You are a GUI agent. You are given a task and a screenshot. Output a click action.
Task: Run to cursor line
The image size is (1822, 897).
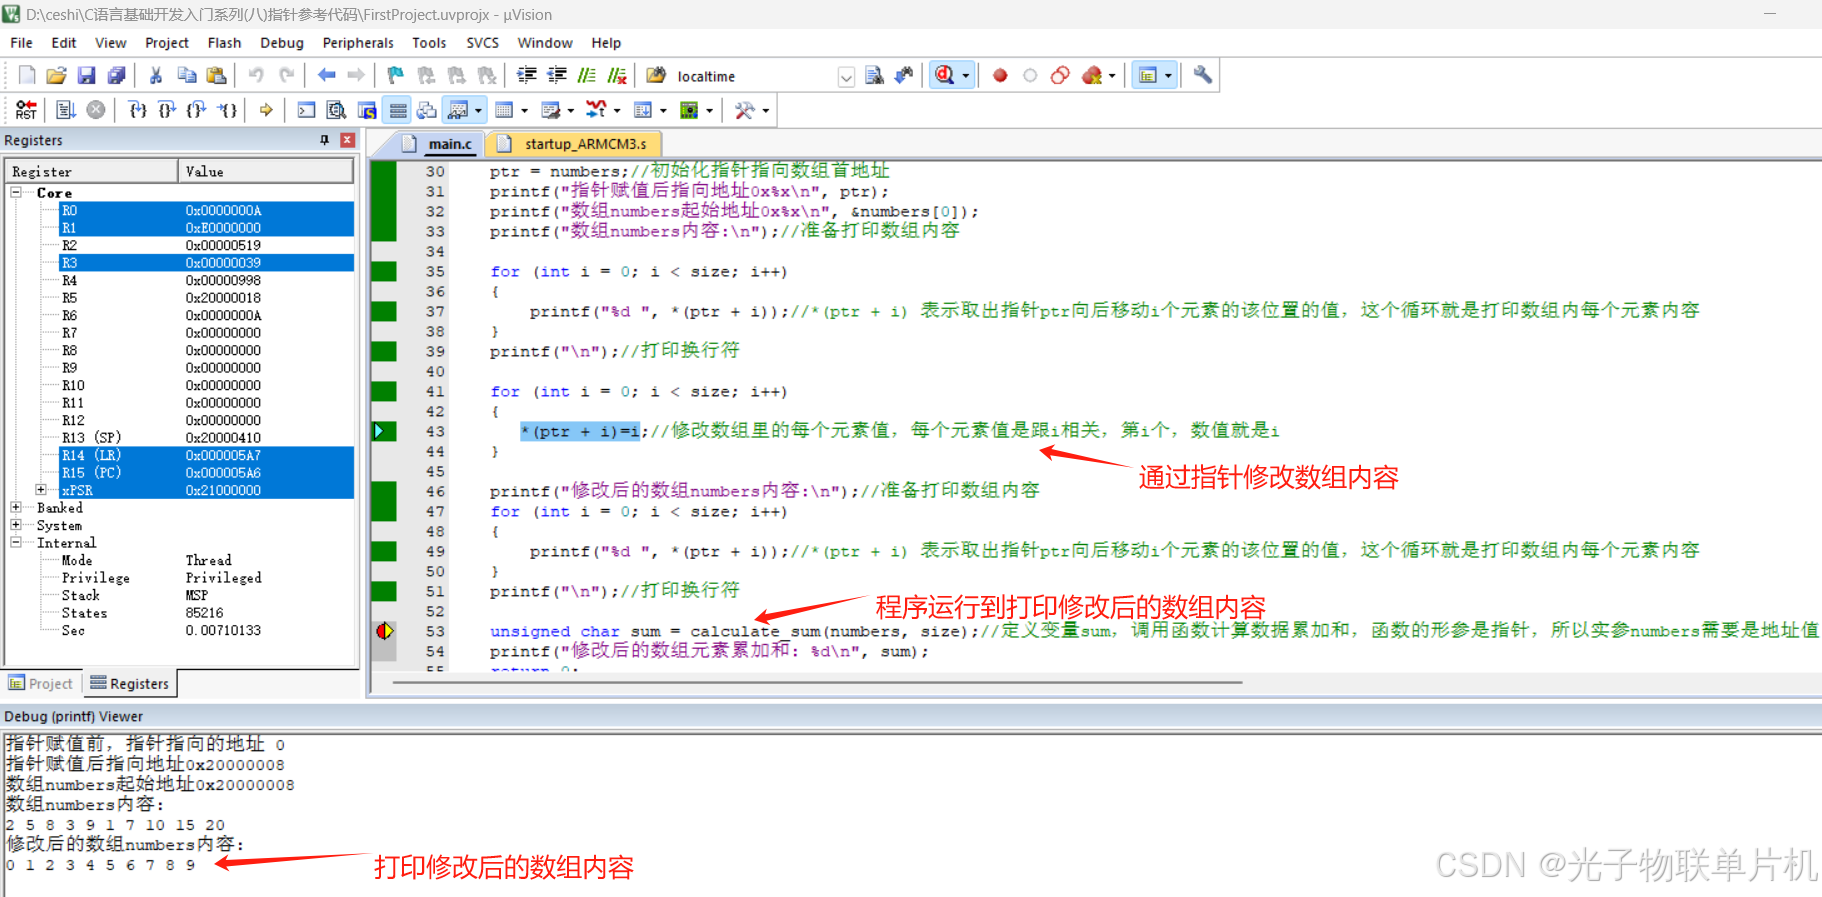228,110
